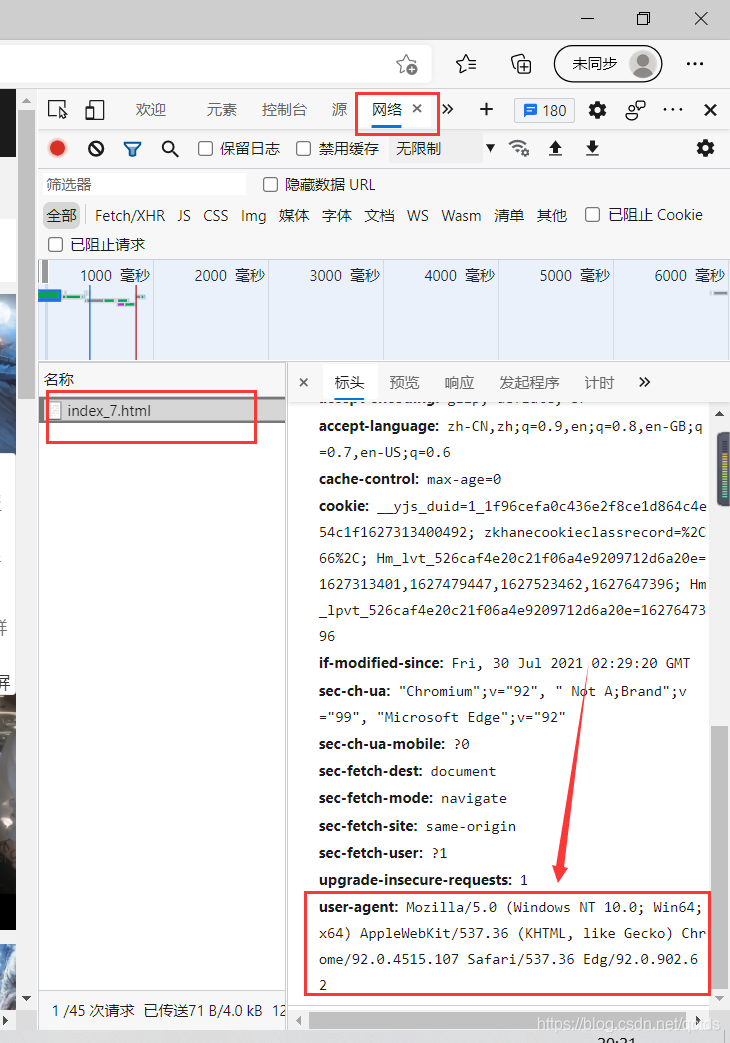The height and width of the screenshot is (1043, 730).
Task: Open the 180 issues badge
Action: point(544,110)
